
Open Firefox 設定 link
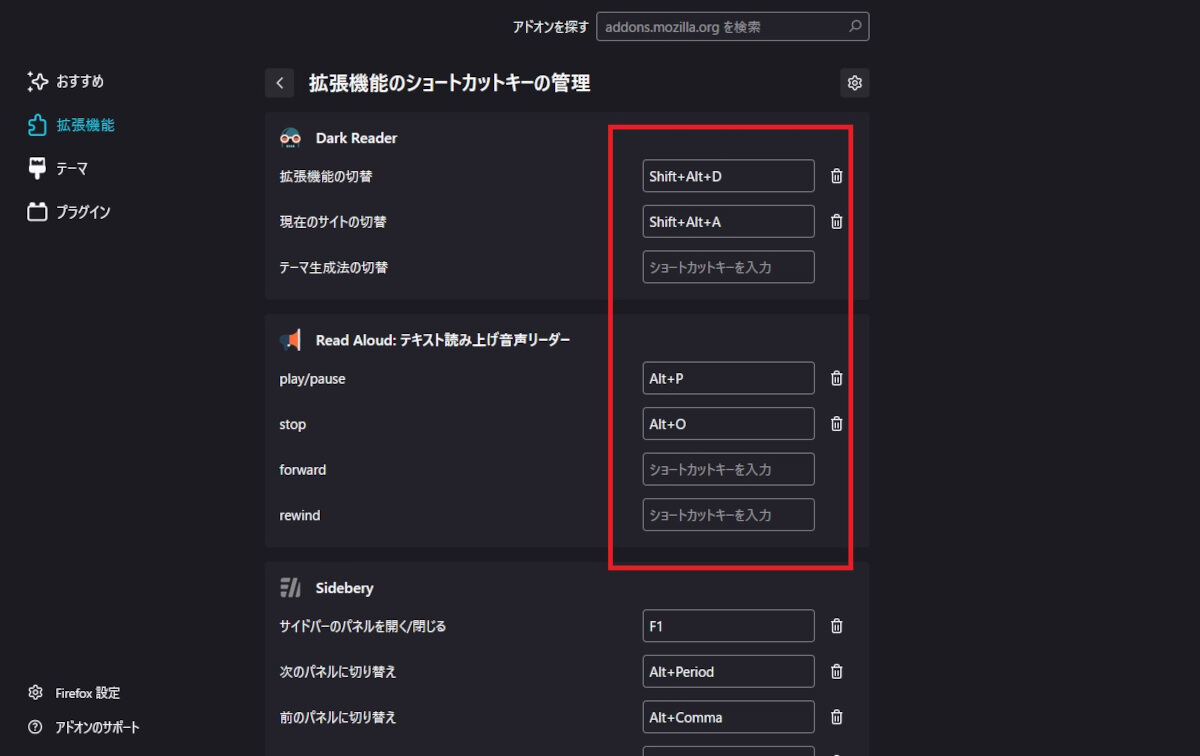coord(75,693)
